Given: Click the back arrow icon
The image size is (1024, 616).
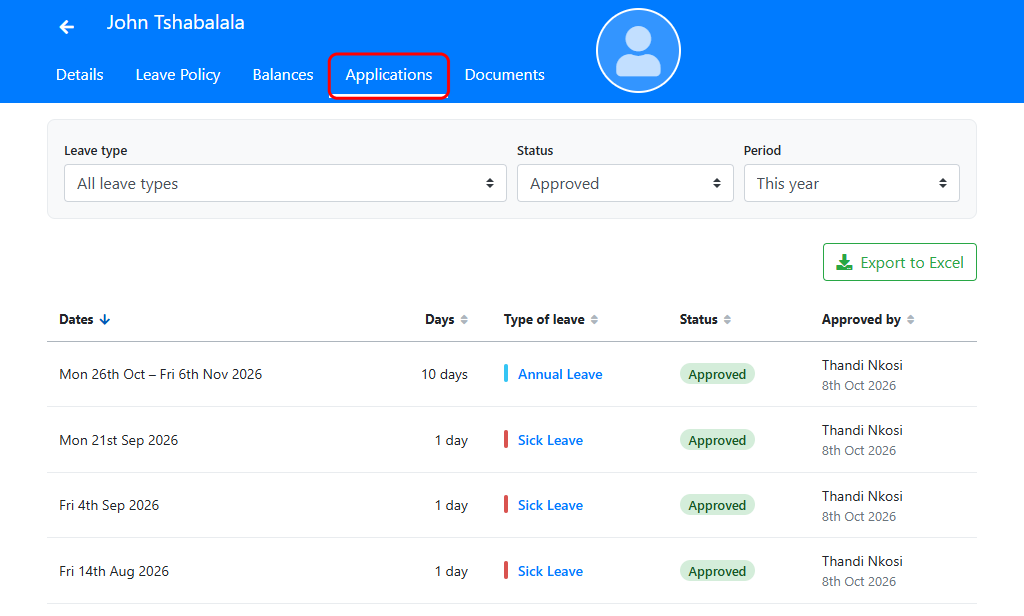Looking at the screenshot, I should click(x=67, y=27).
